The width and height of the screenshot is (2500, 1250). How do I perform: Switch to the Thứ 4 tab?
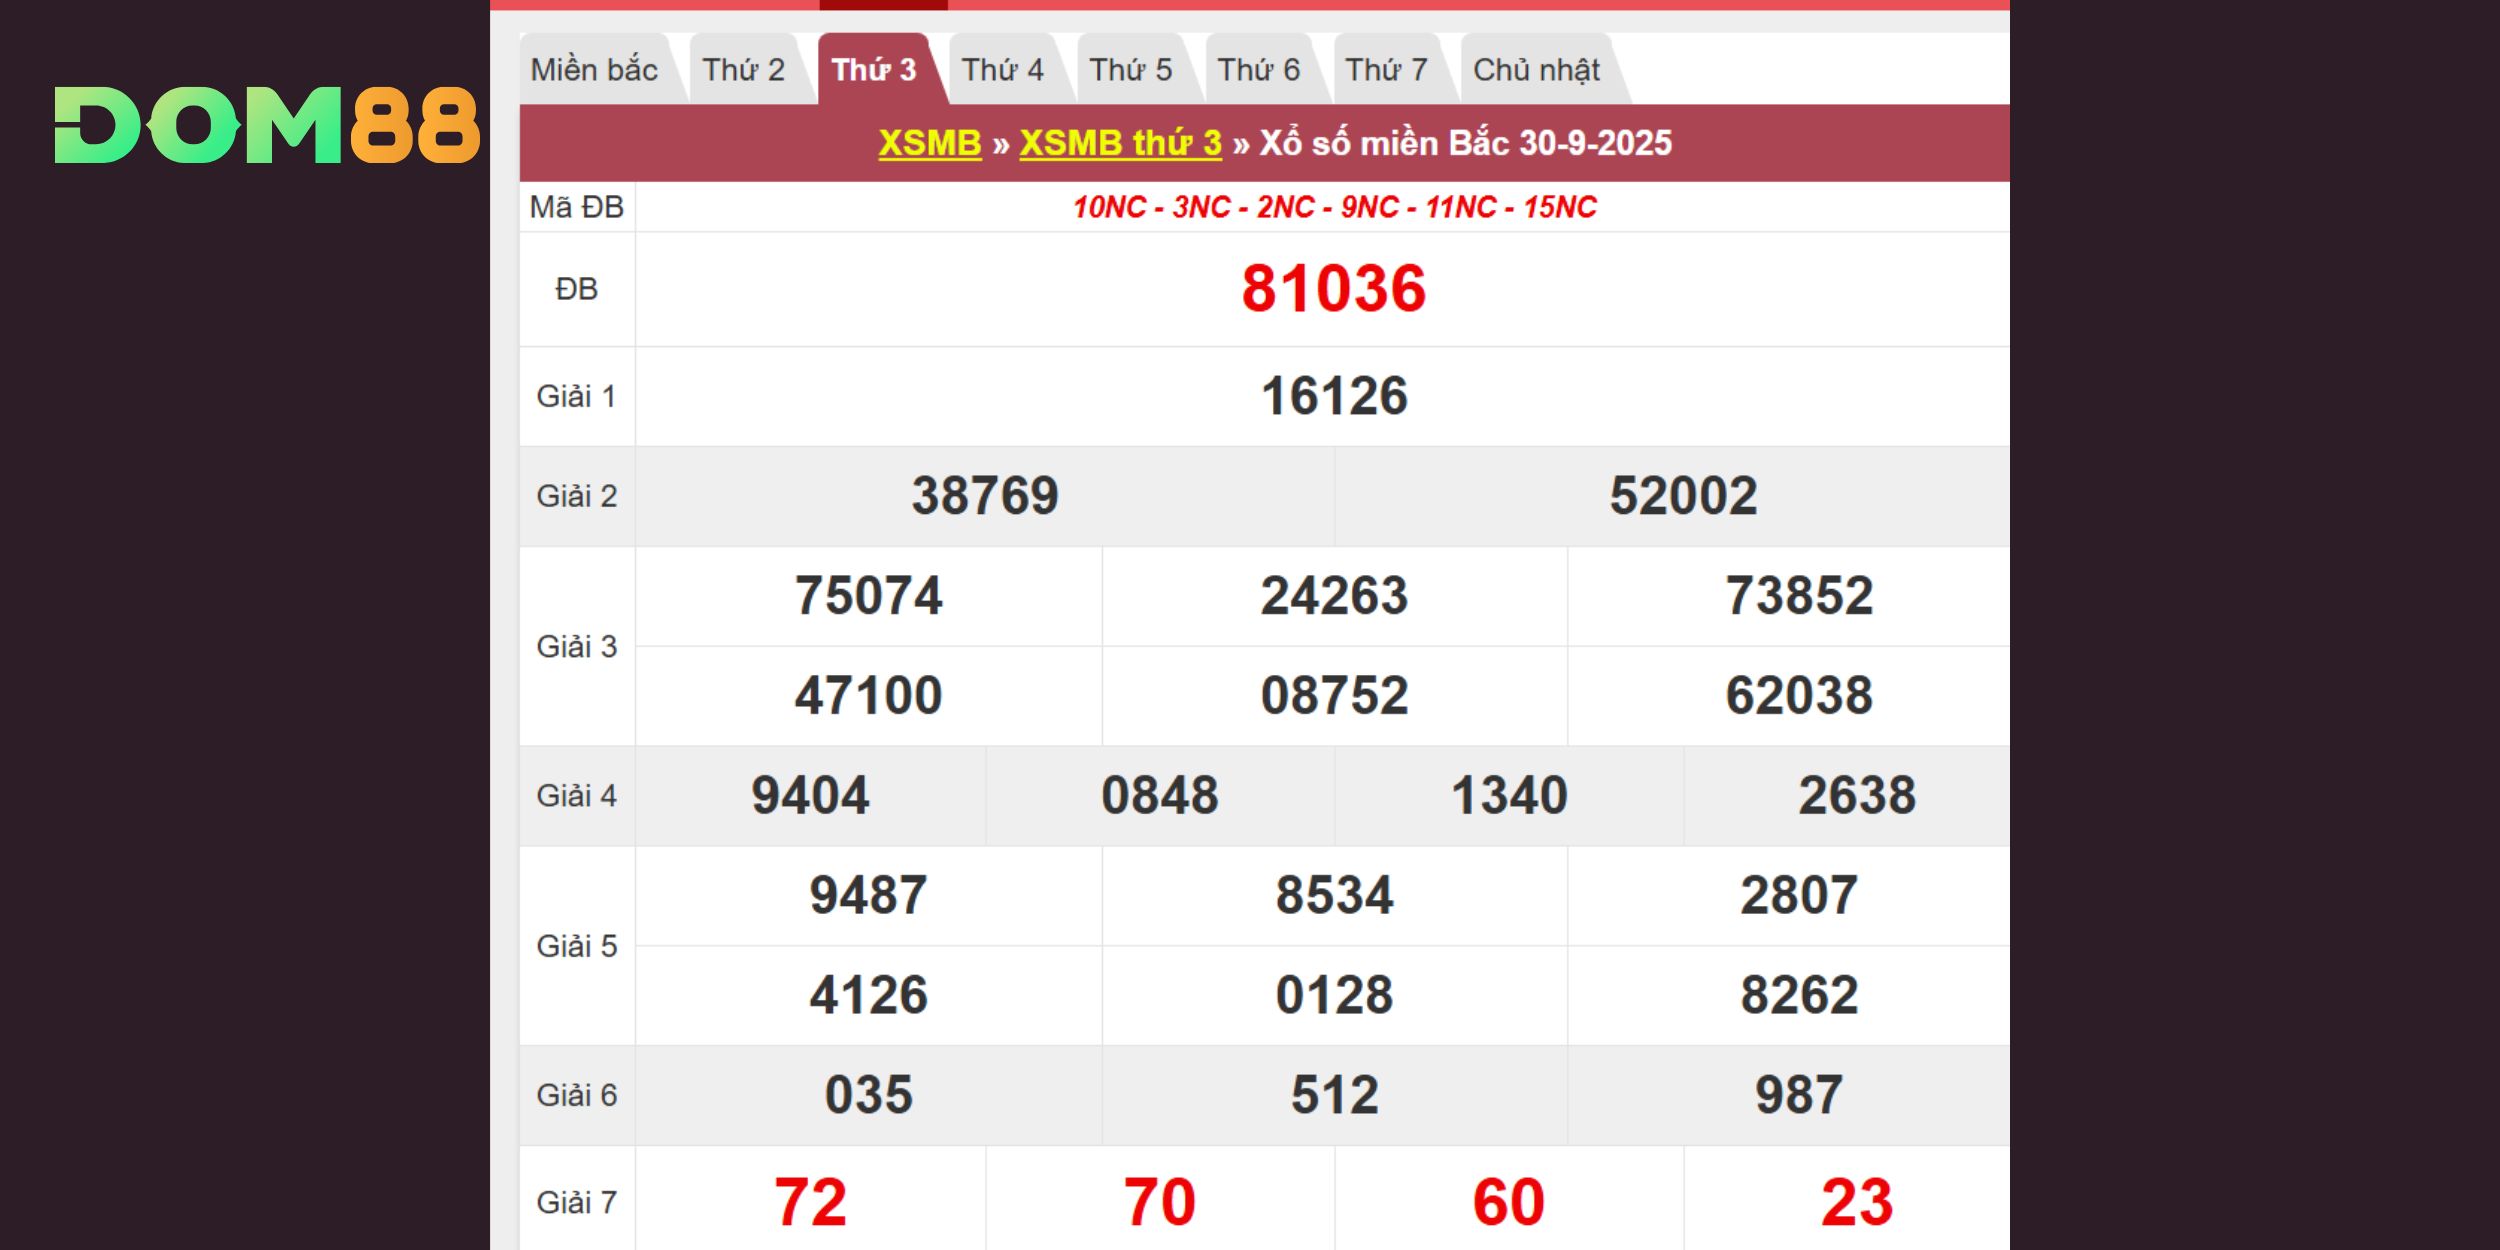1002,70
